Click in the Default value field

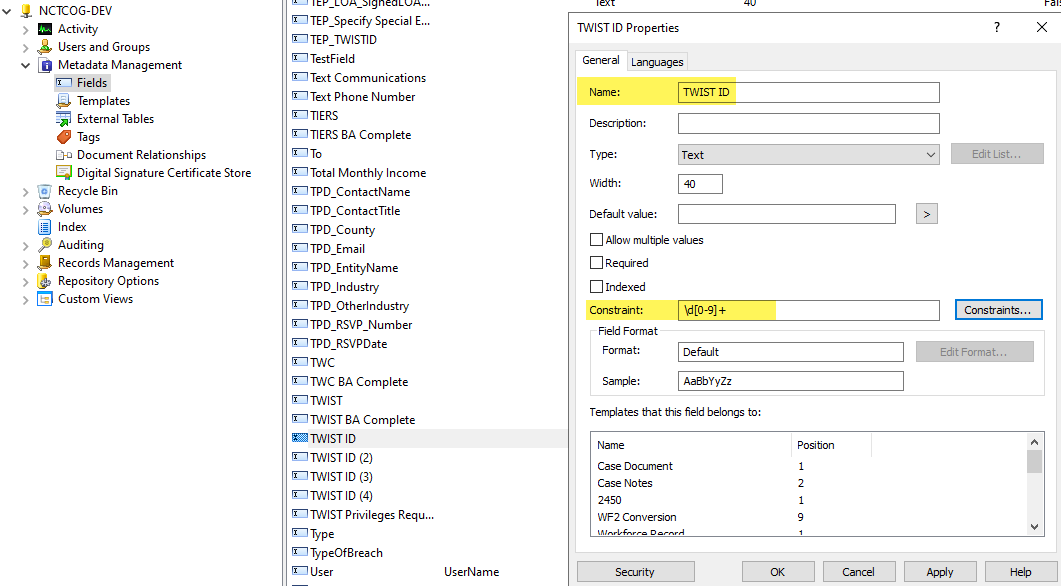pyautogui.click(x=786, y=214)
